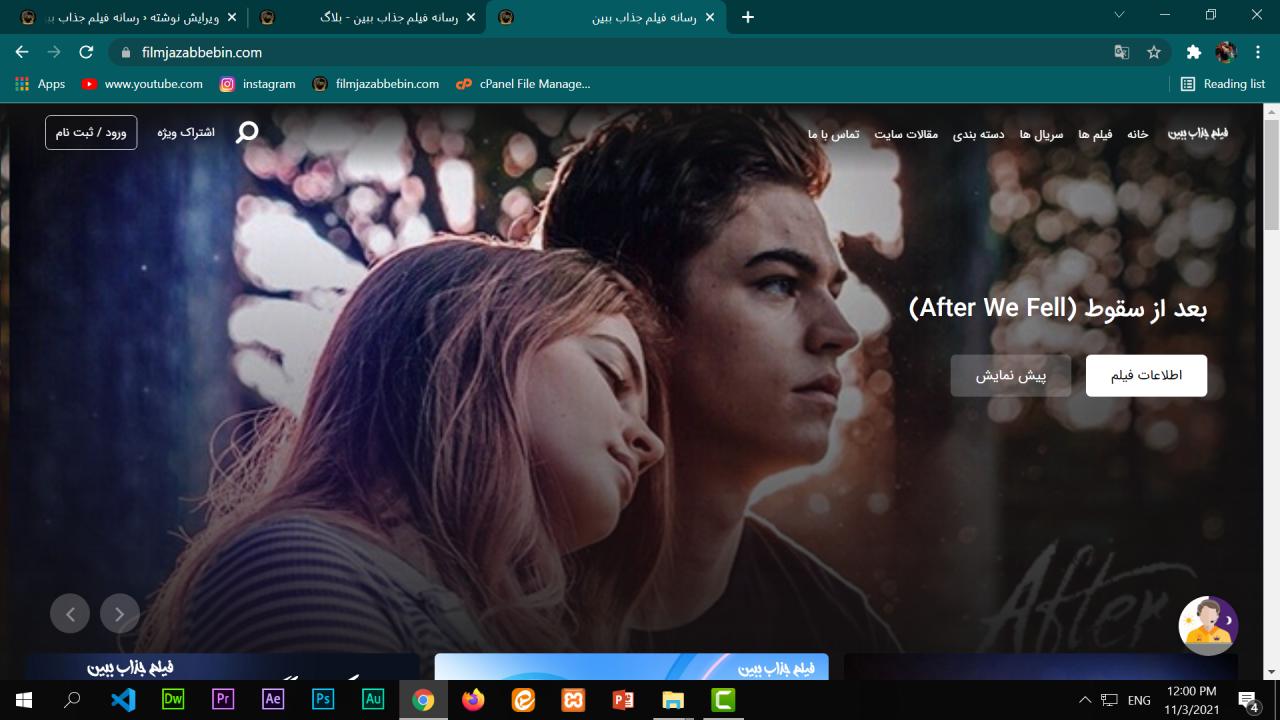This screenshot has width=1280, height=720.
Task: Open the 'تماس با ما' menu item
Action: tap(834, 134)
